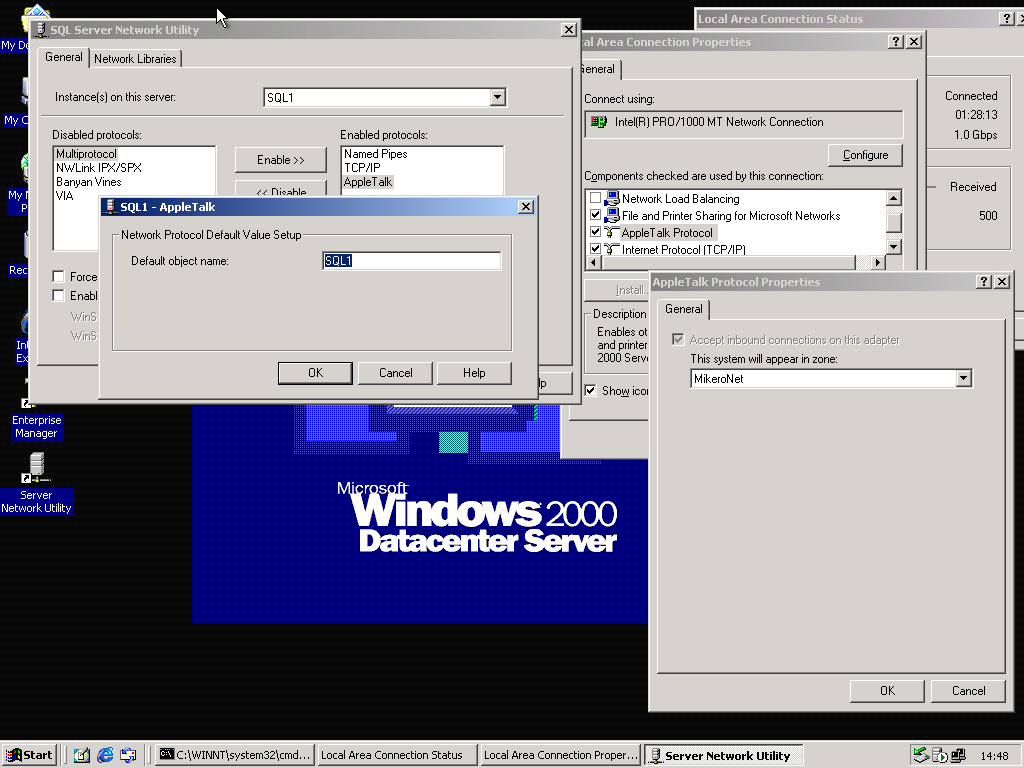Select AppleTalk in Enabled protocols list

368,182
